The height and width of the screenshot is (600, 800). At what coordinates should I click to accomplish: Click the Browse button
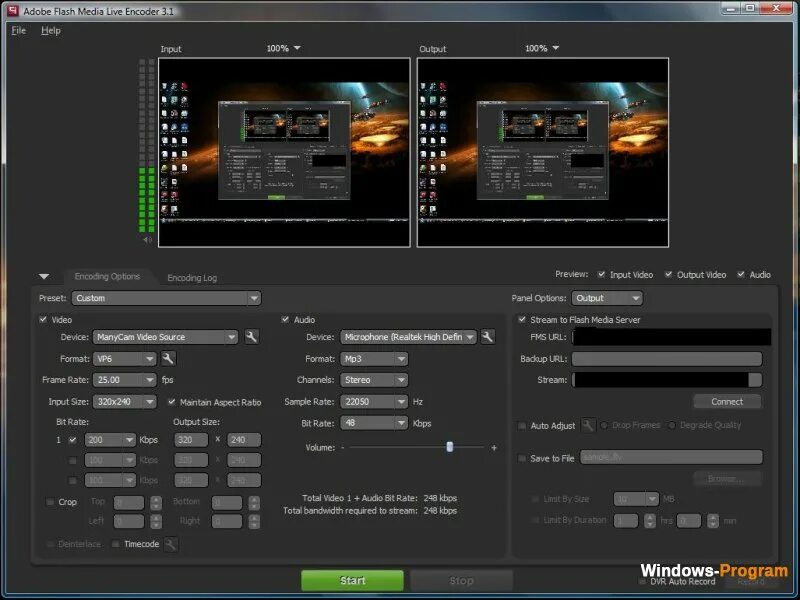(727, 479)
